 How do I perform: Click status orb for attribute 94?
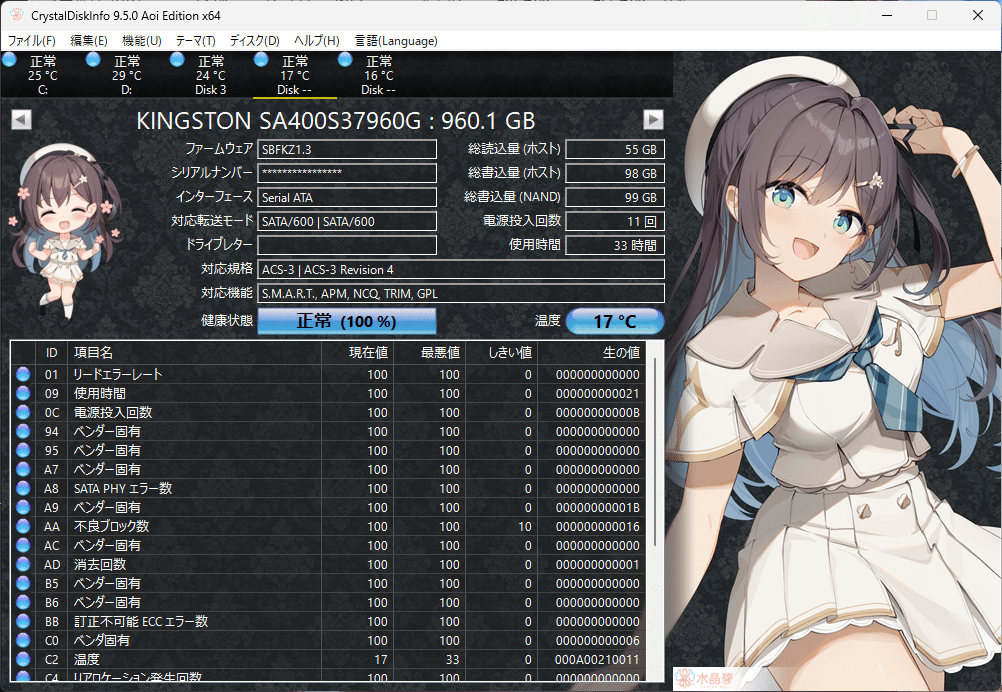tap(23, 431)
